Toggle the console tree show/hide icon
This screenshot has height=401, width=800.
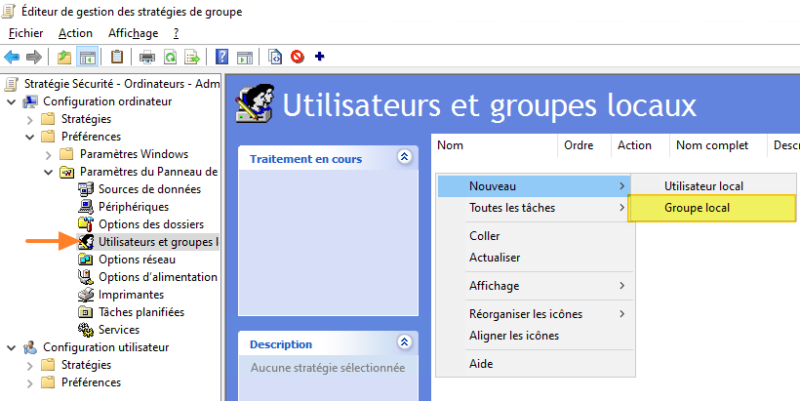tap(87, 57)
